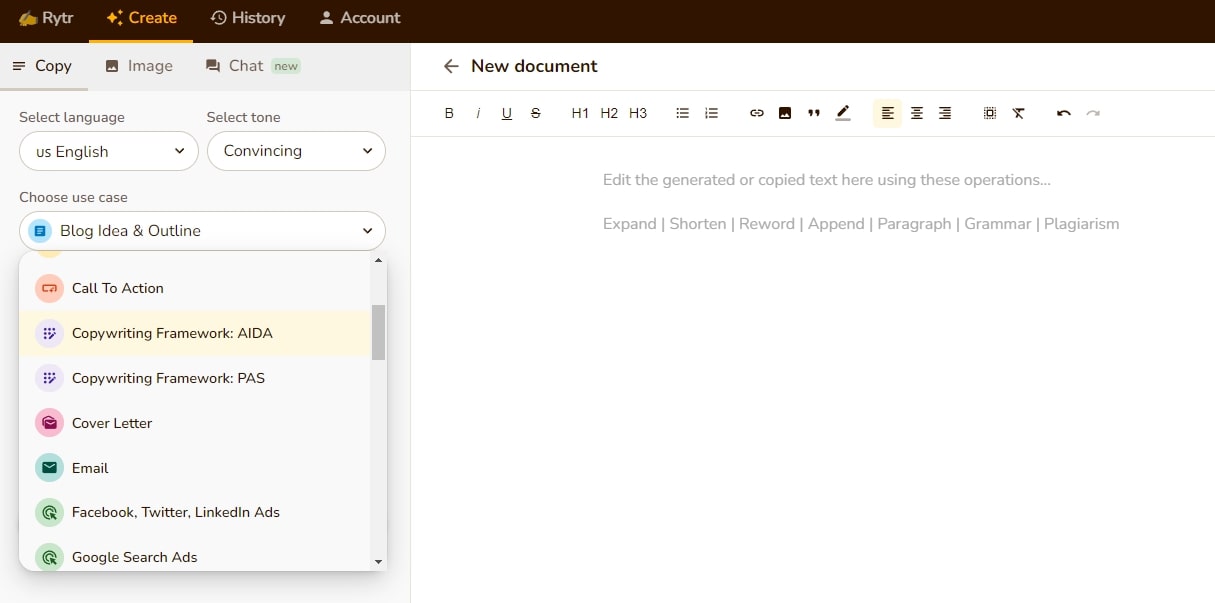Viewport: 1215px width, 603px height.
Task: Insert an image in the editor
Action: pyautogui.click(x=785, y=113)
